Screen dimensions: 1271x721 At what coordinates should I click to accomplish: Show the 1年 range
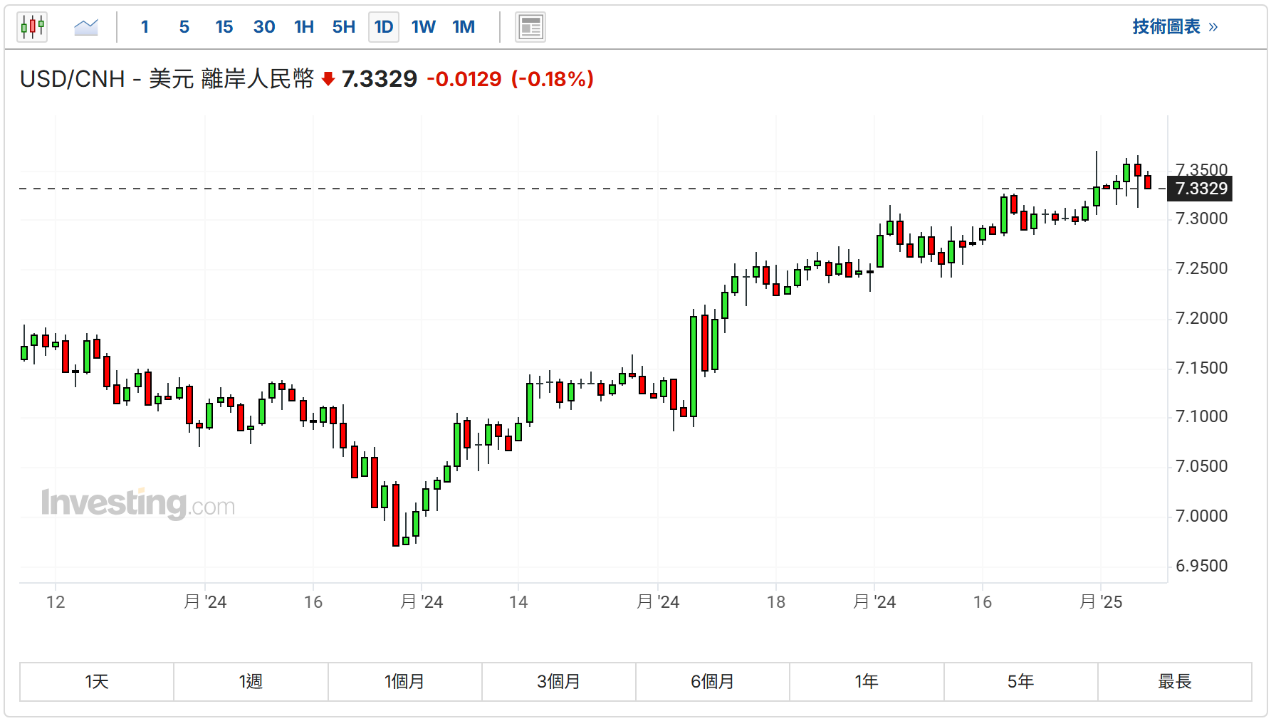click(867, 682)
